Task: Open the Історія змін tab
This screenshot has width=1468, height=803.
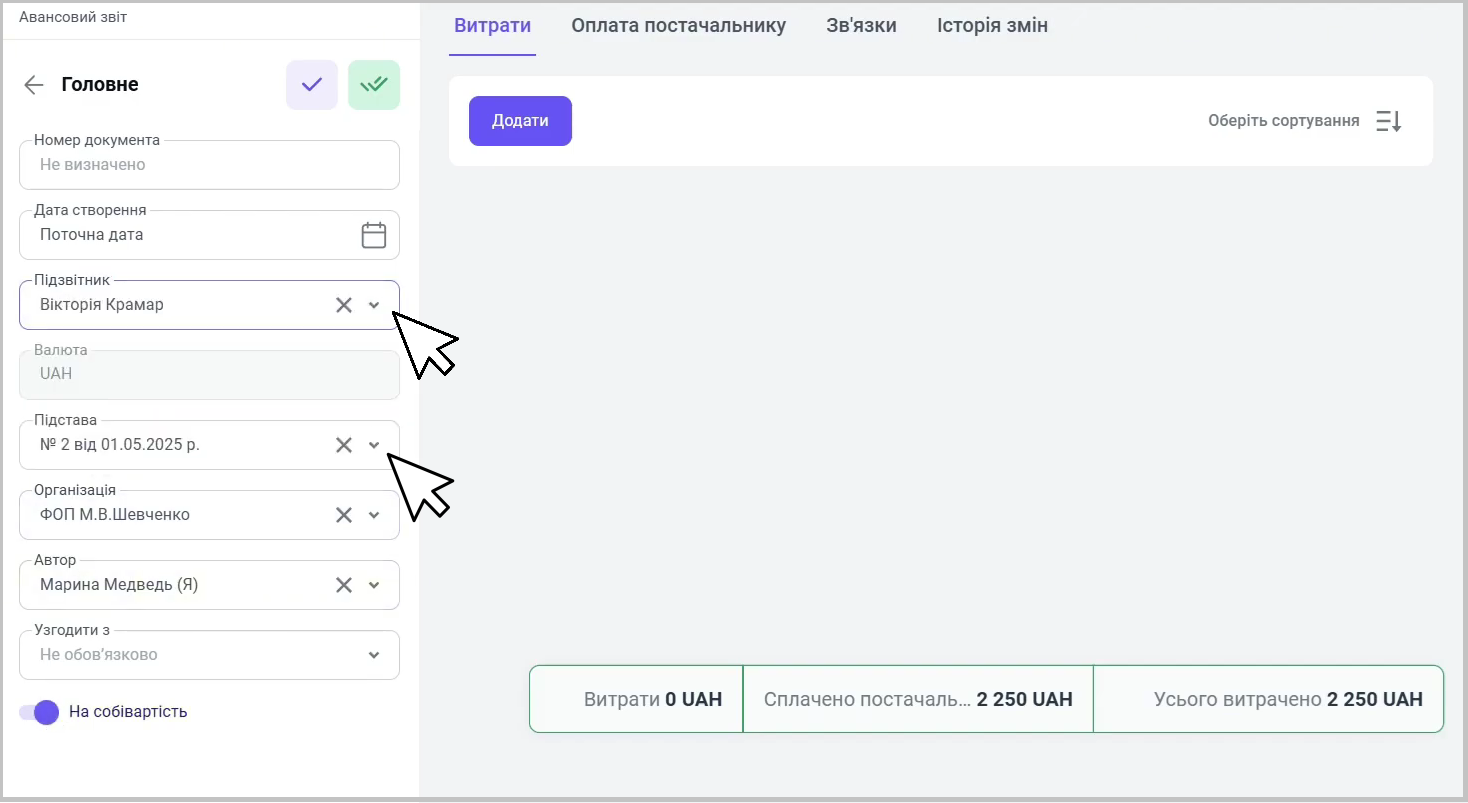Action: (992, 26)
